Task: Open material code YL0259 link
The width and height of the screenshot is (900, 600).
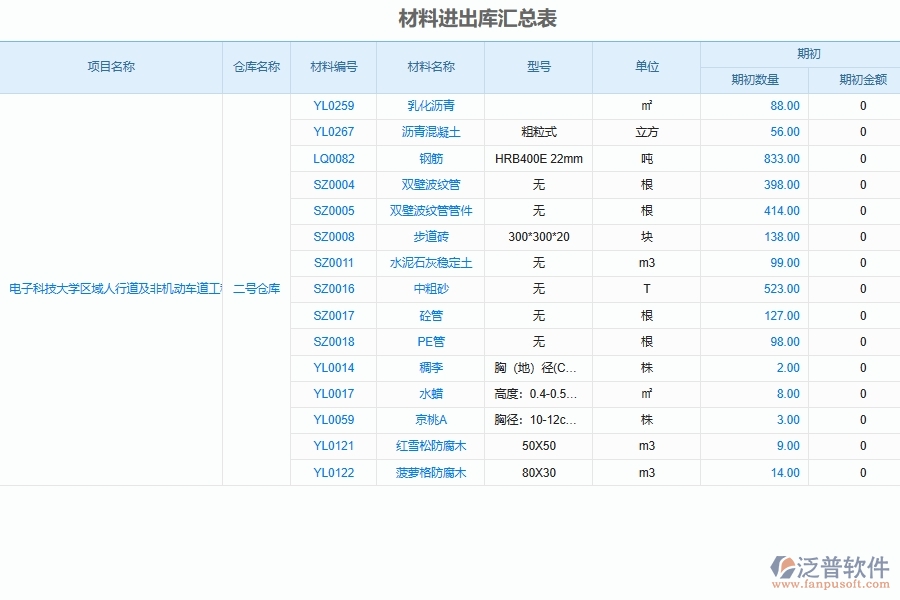Action: (331, 106)
